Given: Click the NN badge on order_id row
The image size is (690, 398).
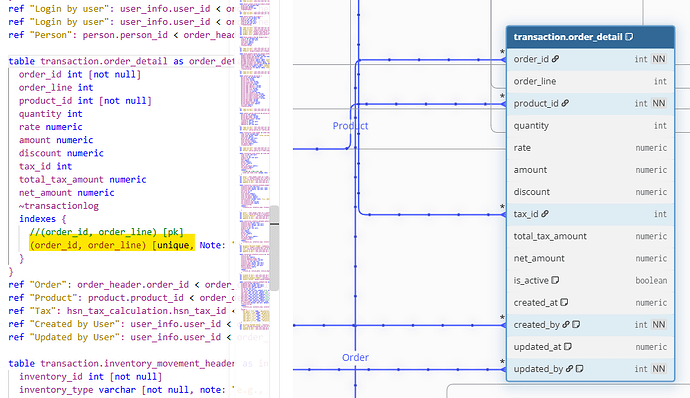Looking at the screenshot, I should [659, 59].
